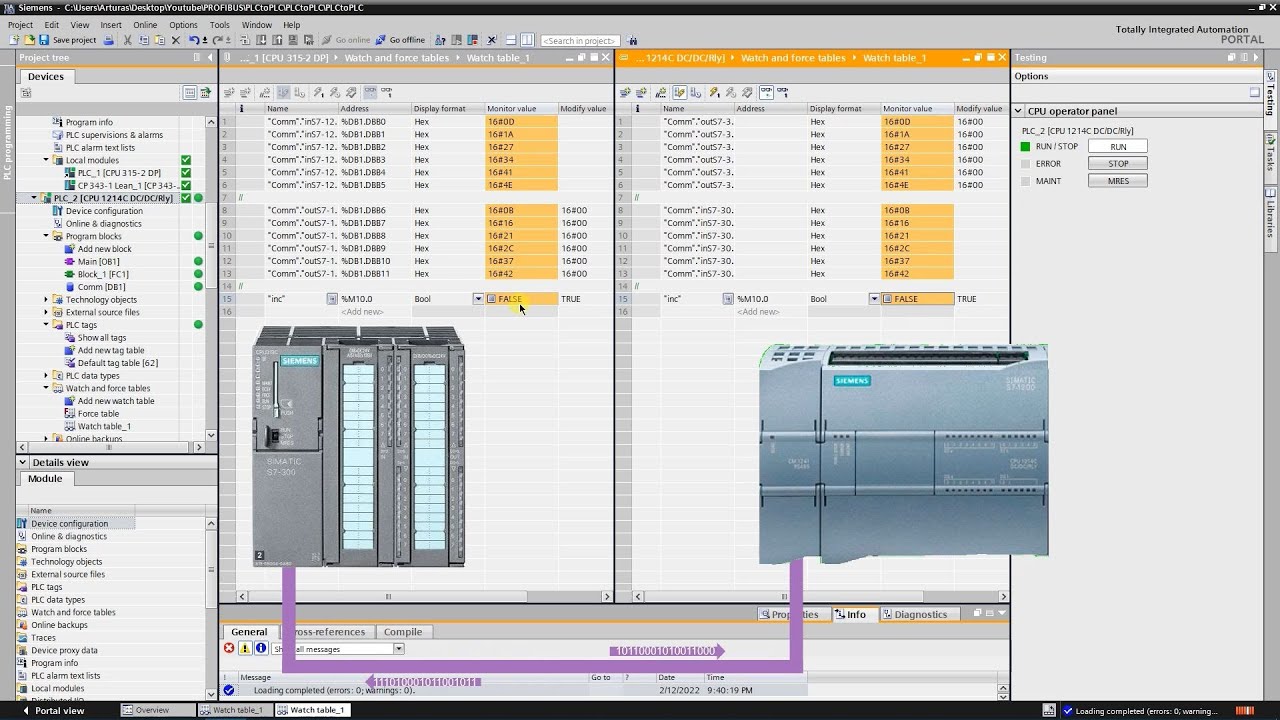This screenshot has width=1280, height=720.
Task: Collapse the Local modules tree node
Action: 46,160
